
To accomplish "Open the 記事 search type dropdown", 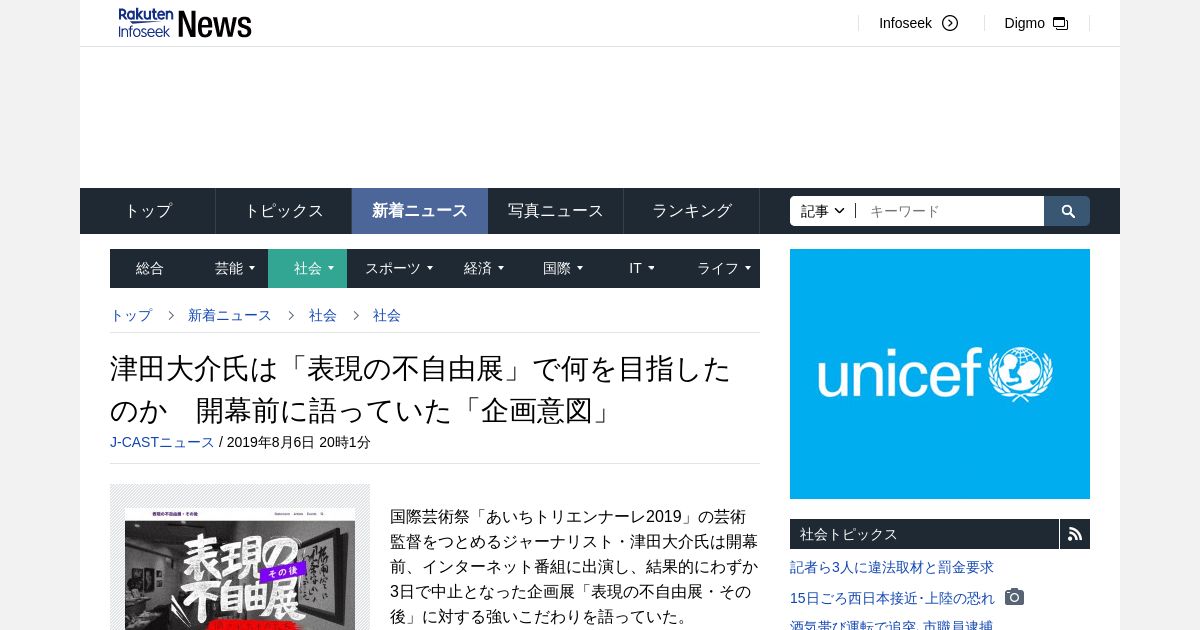I will click(823, 211).
